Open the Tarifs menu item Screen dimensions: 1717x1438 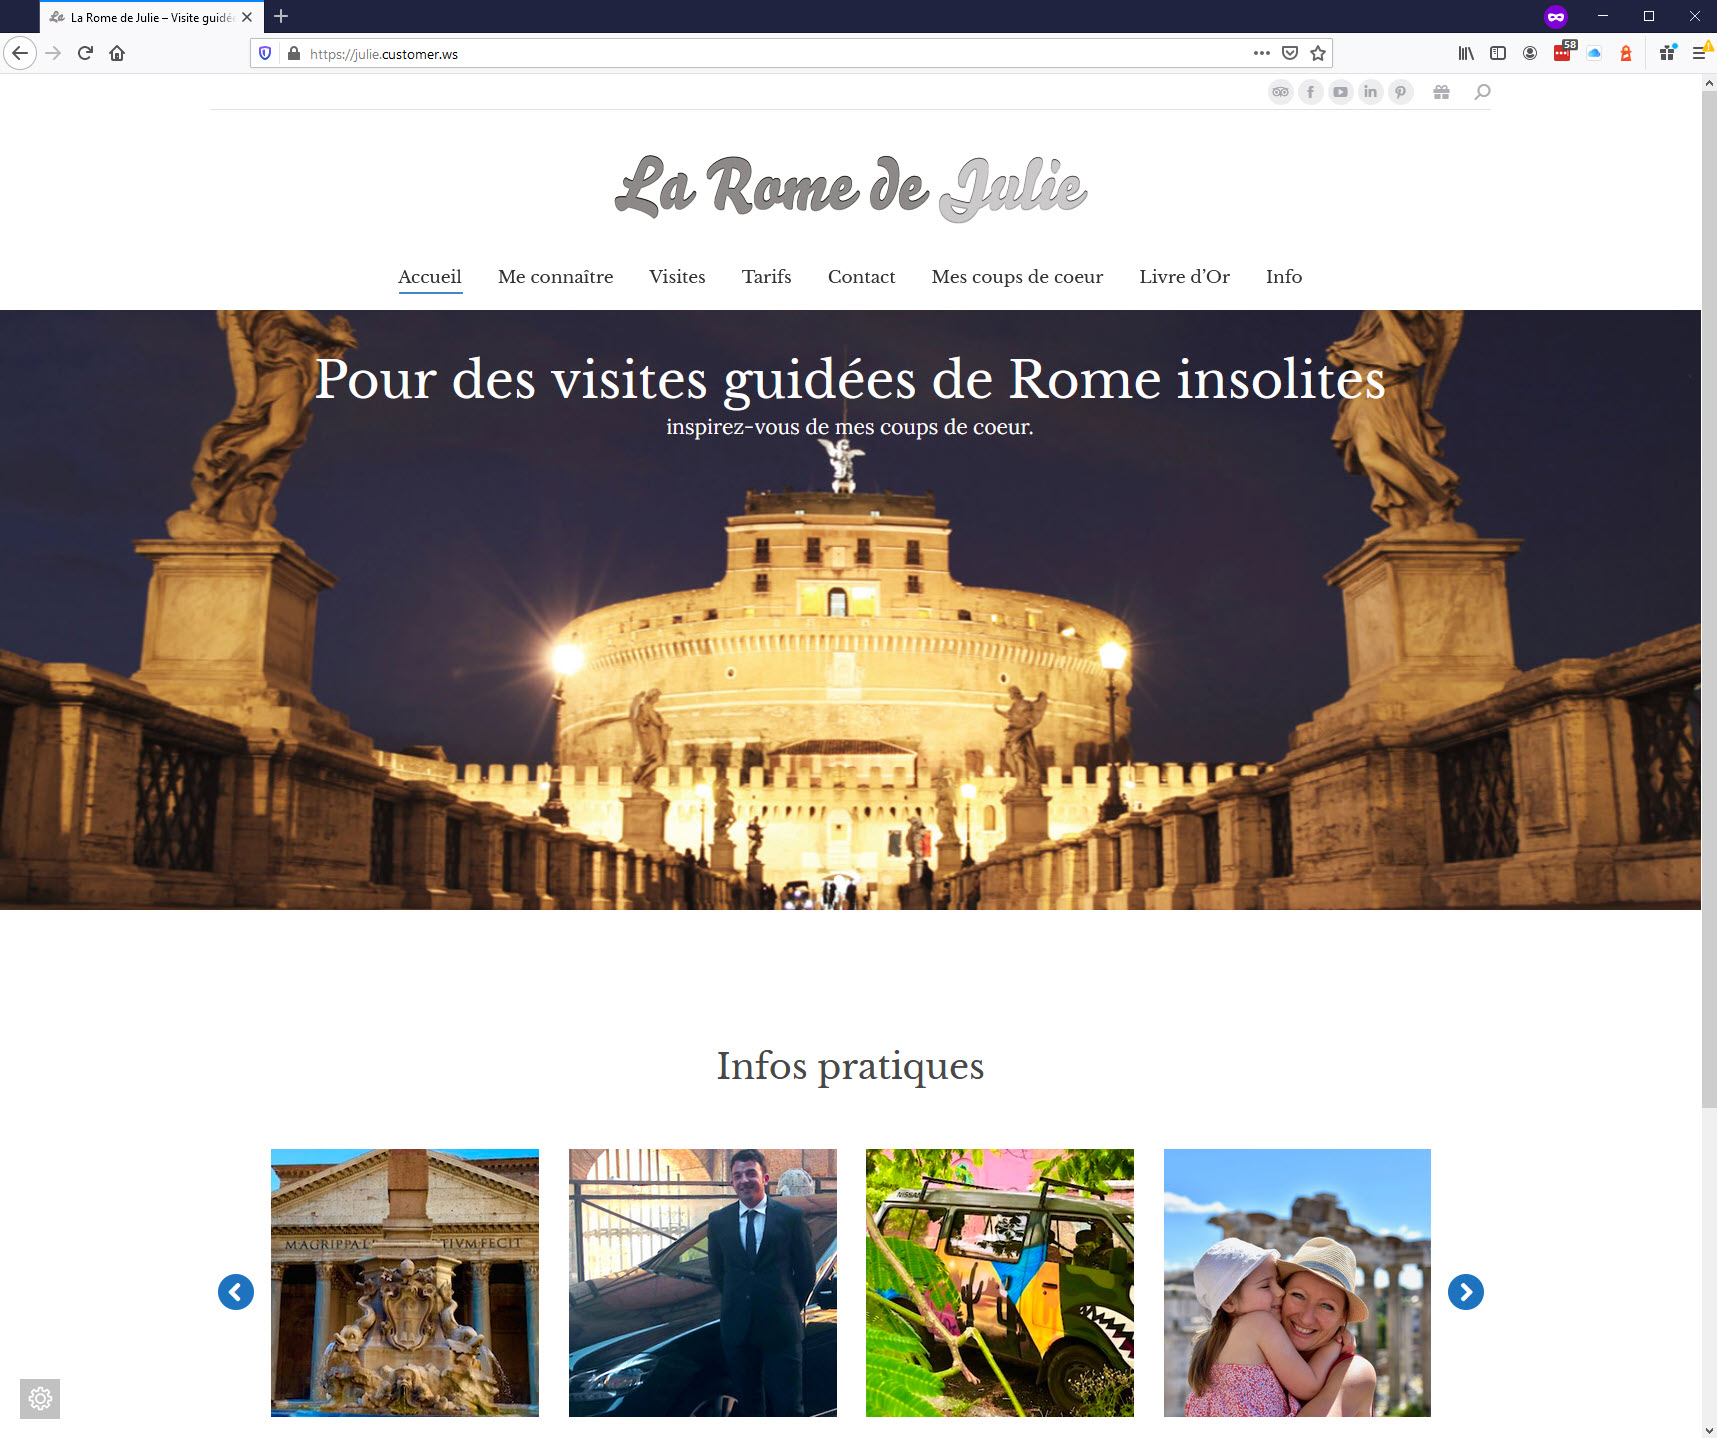point(767,277)
